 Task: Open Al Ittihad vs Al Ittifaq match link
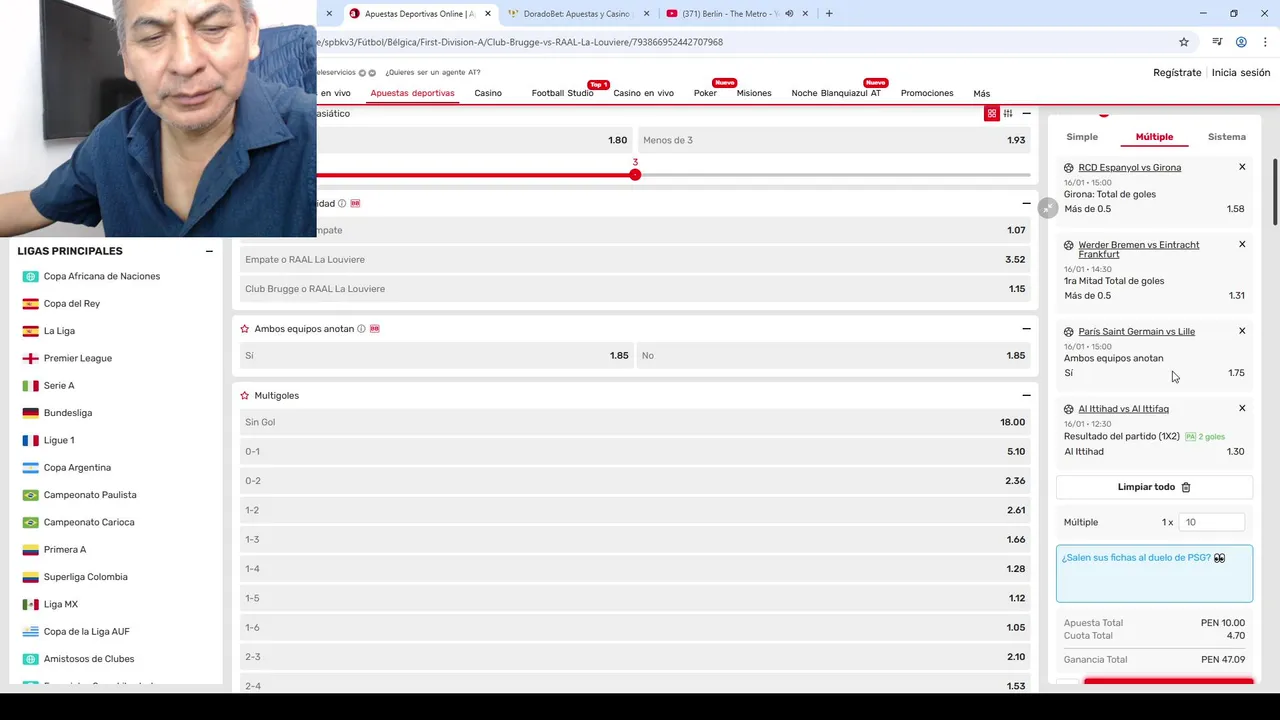[1123, 408]
